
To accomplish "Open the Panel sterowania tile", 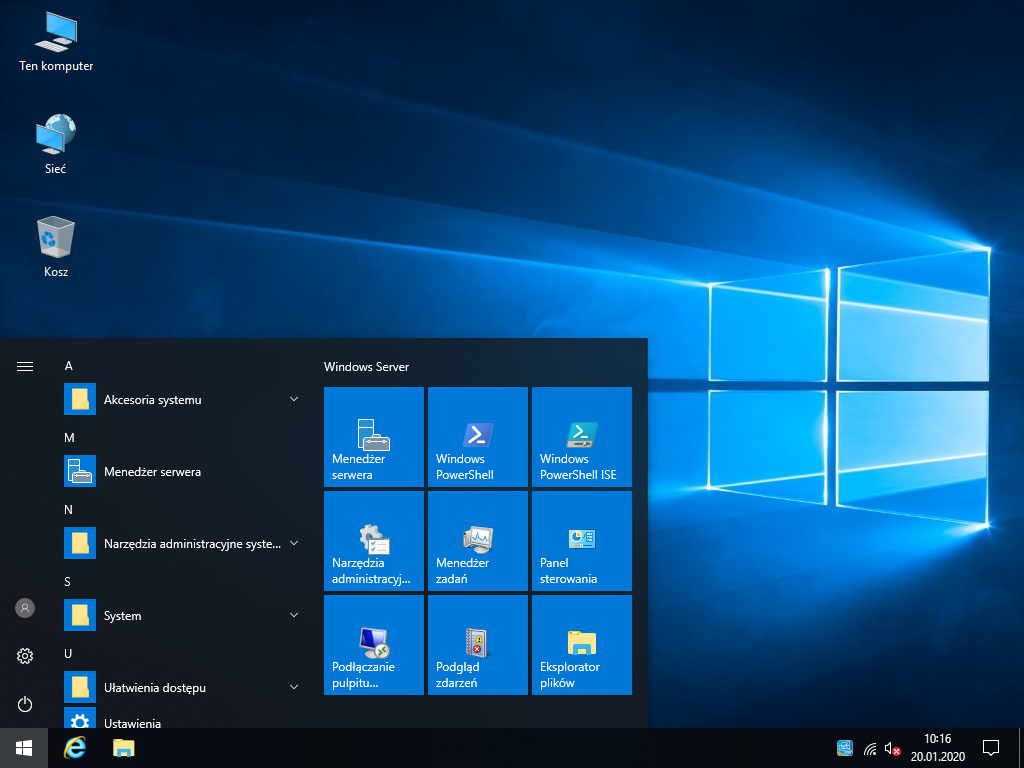I will (582, 541).
